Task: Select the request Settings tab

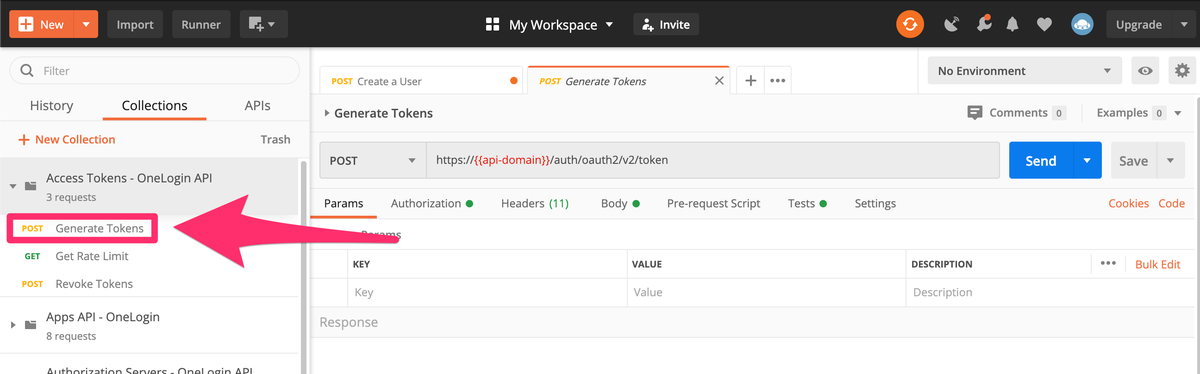Action: click(875, 203)
